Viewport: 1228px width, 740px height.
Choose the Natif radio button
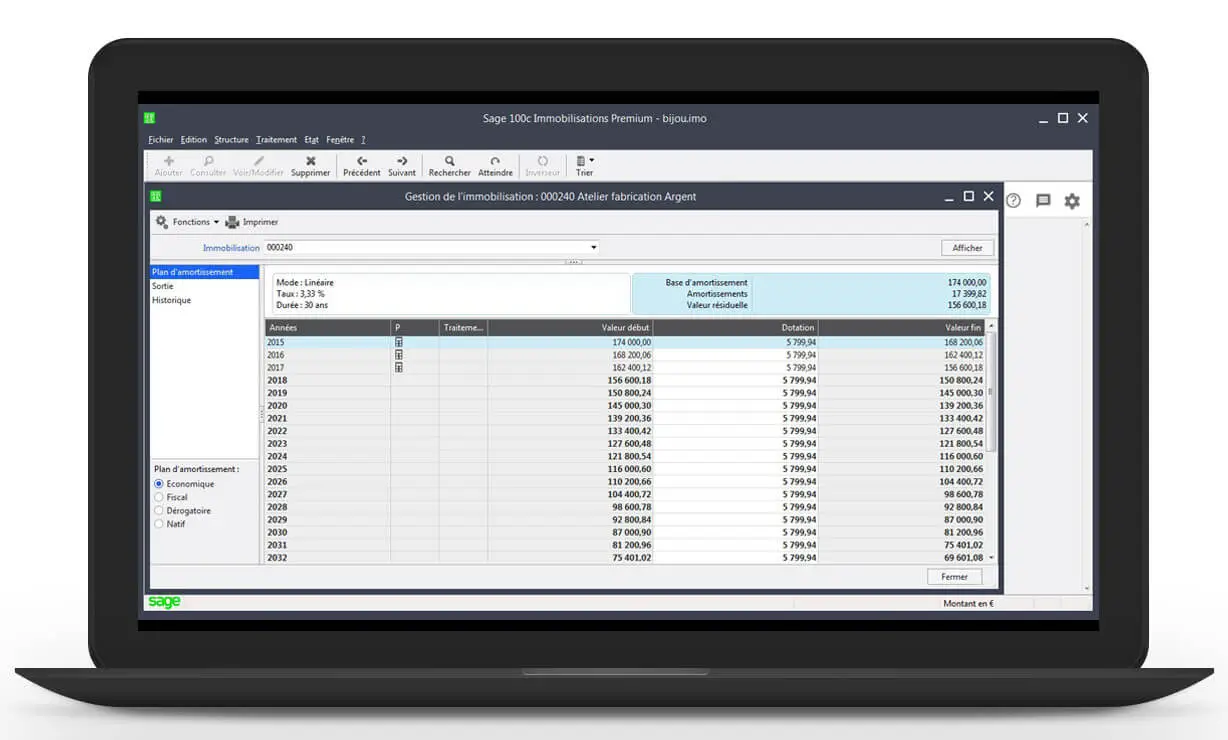point(159,524)
